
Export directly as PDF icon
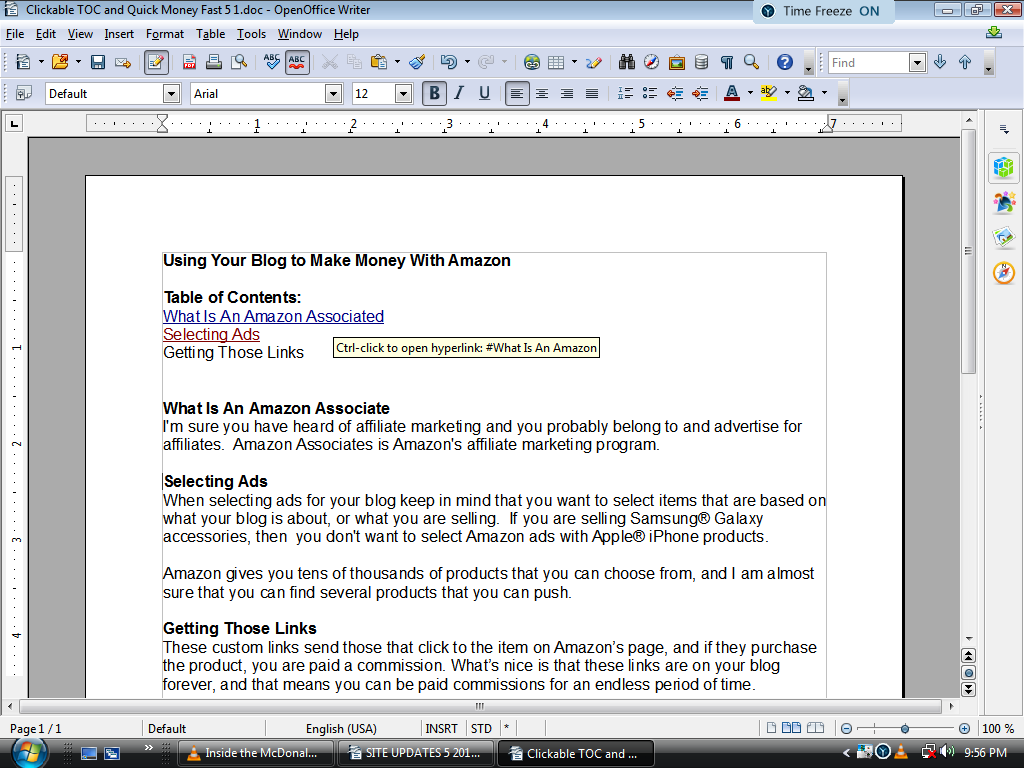coord(189,62)
